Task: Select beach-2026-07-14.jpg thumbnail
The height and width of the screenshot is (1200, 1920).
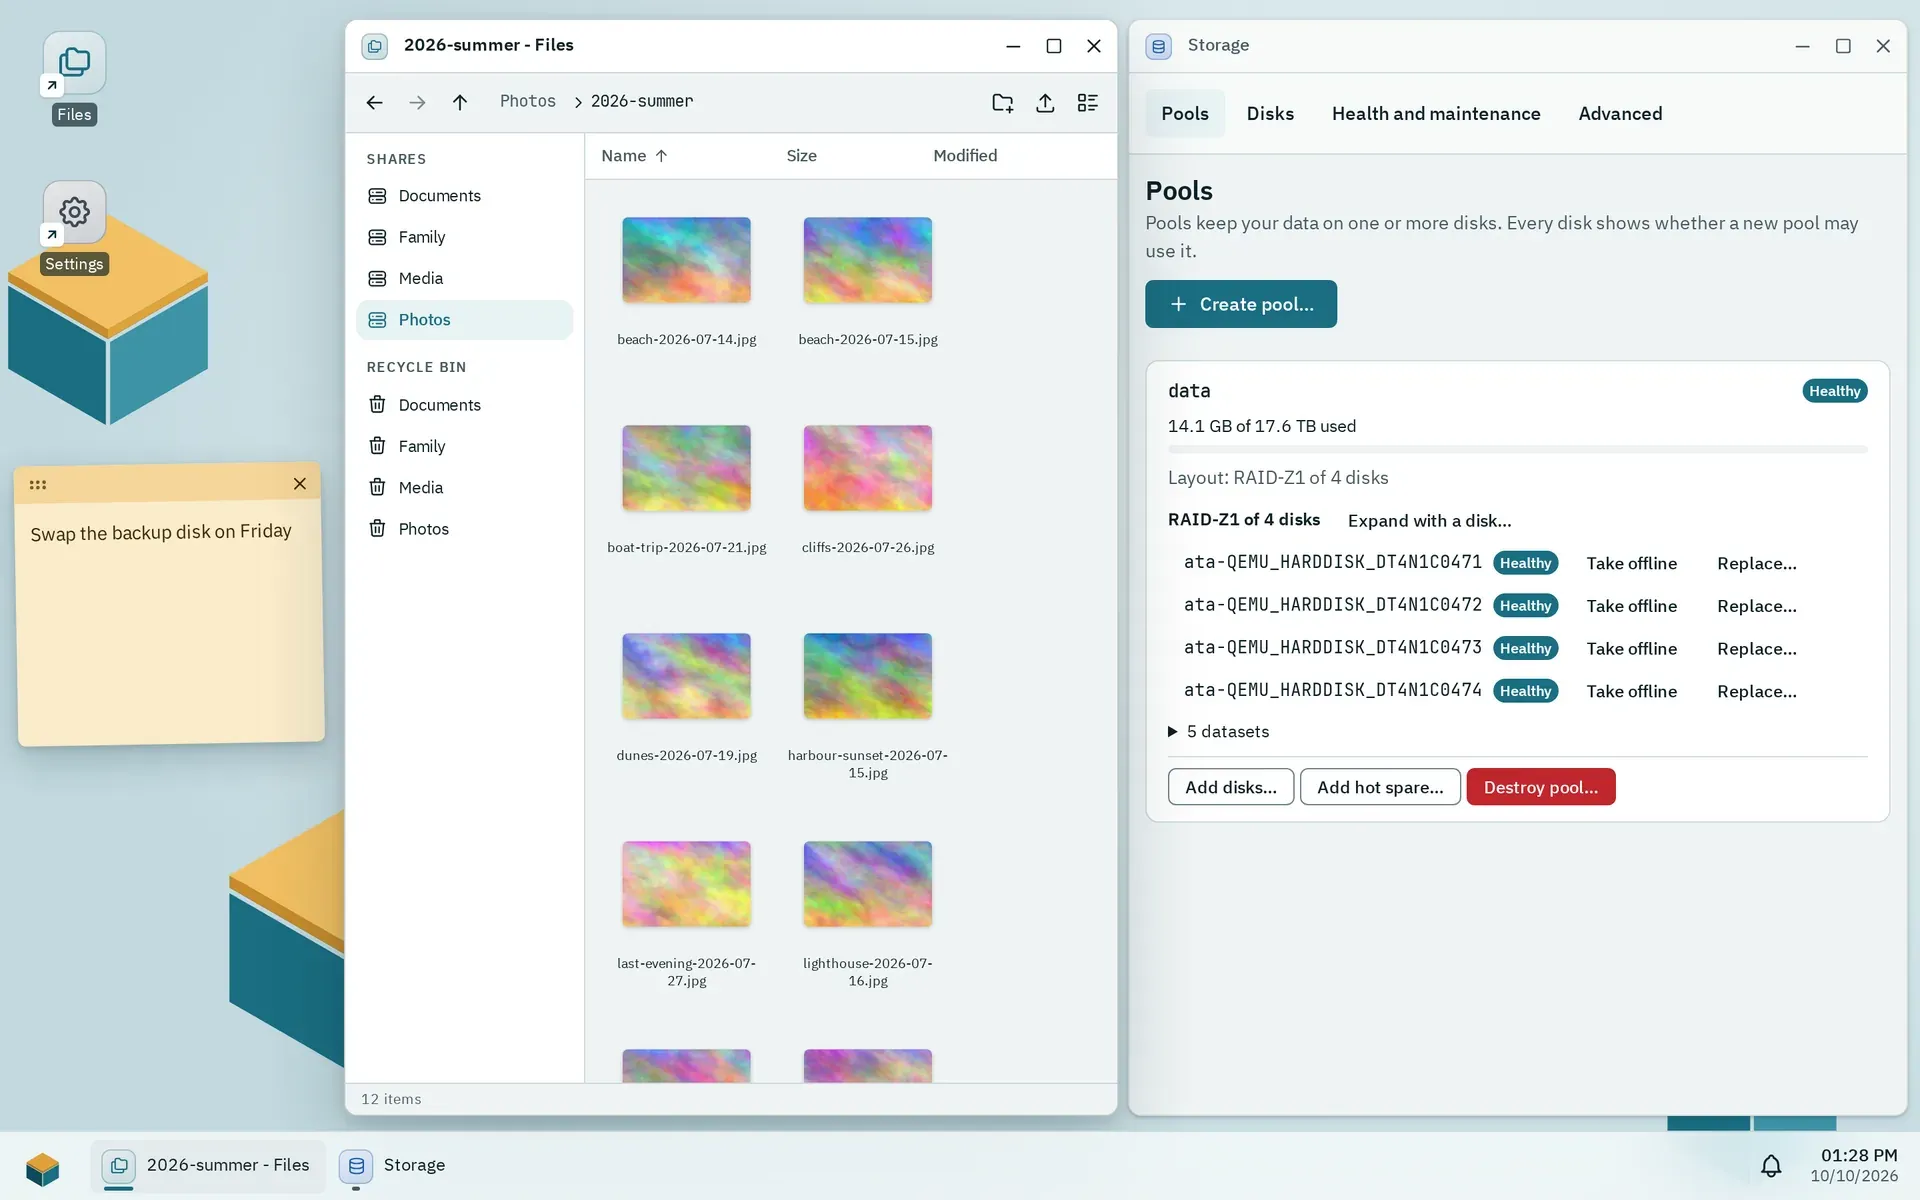Action: click(x=686, y=260)
